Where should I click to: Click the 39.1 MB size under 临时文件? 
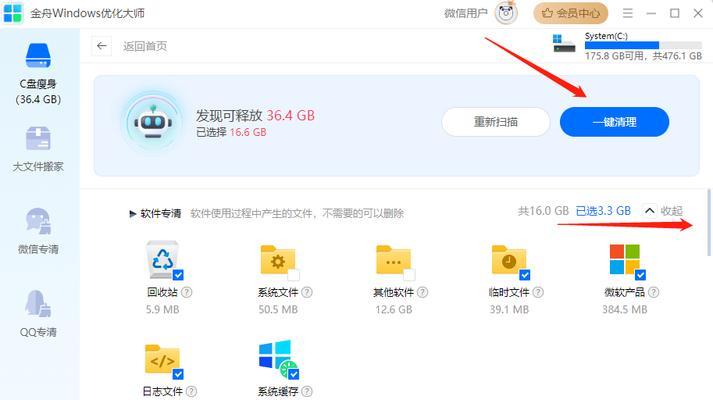click(509, 310)
